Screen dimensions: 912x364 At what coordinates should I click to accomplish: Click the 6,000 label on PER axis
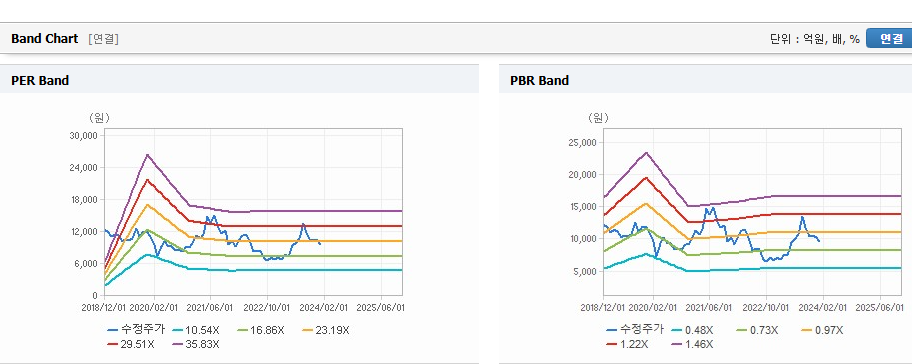pos(87,263)
